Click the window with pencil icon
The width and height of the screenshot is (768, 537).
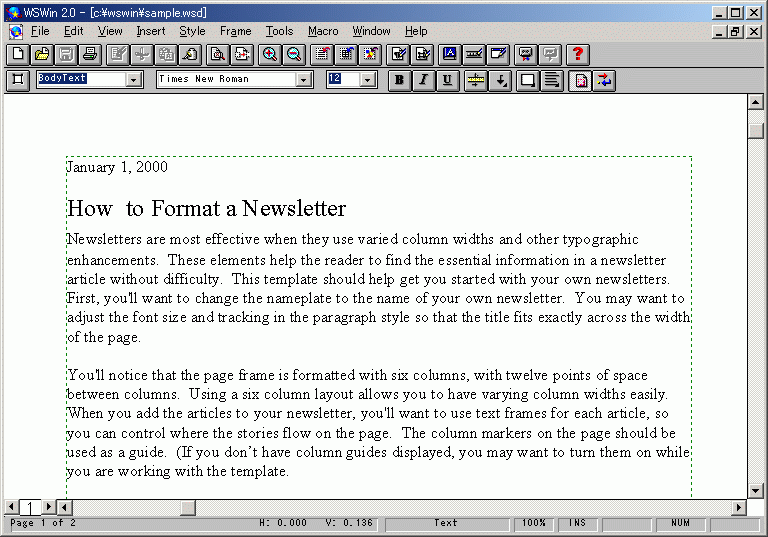(x=498, y=54)
